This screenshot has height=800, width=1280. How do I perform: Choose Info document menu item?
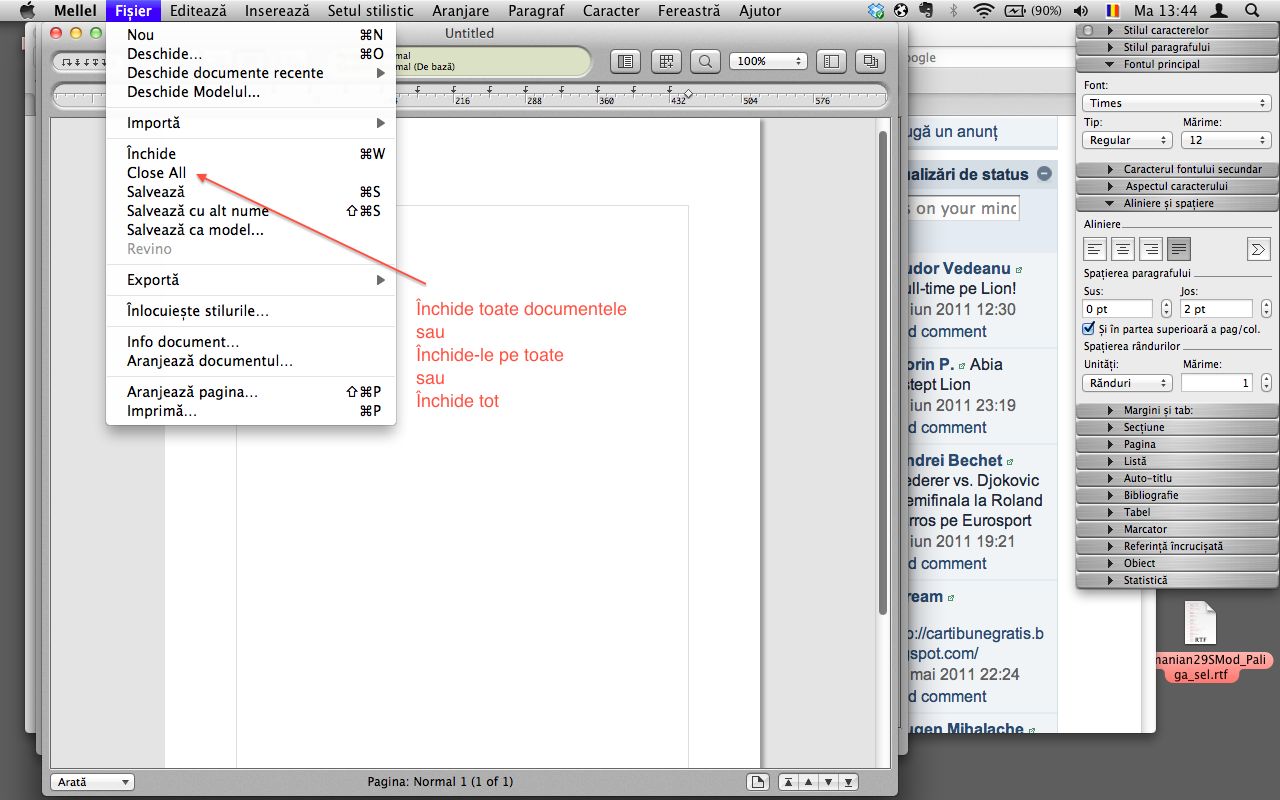pyautogui.click(x=251, y=342)
